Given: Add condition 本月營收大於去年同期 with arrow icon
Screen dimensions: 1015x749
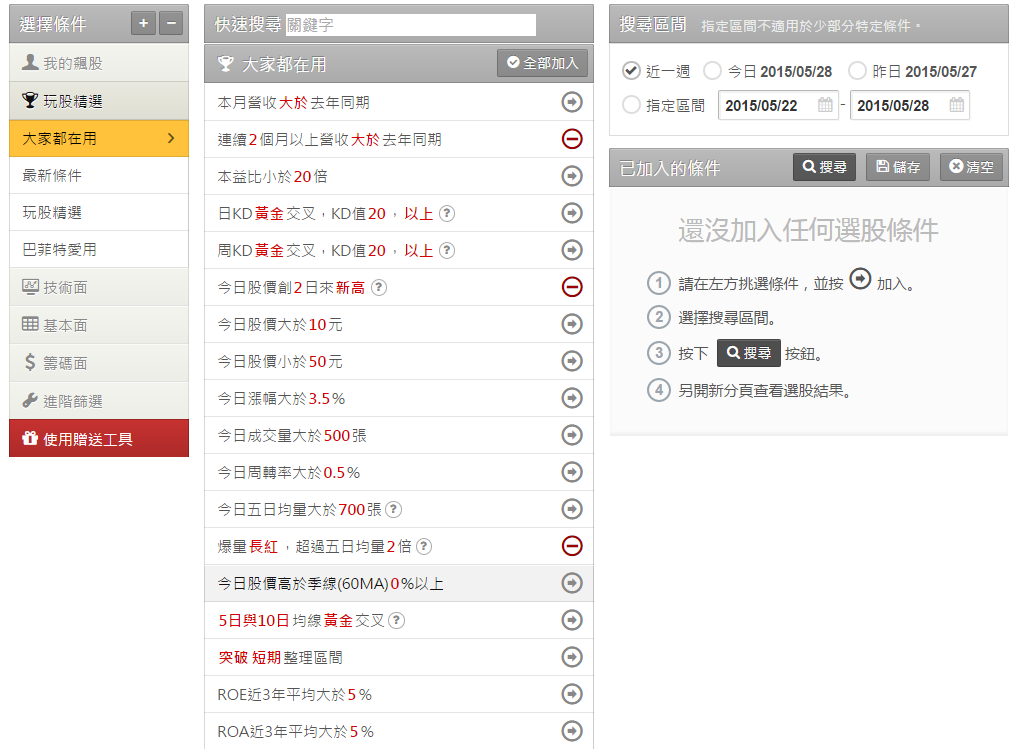Looking at the screenshot, I should tap(572, 102).
